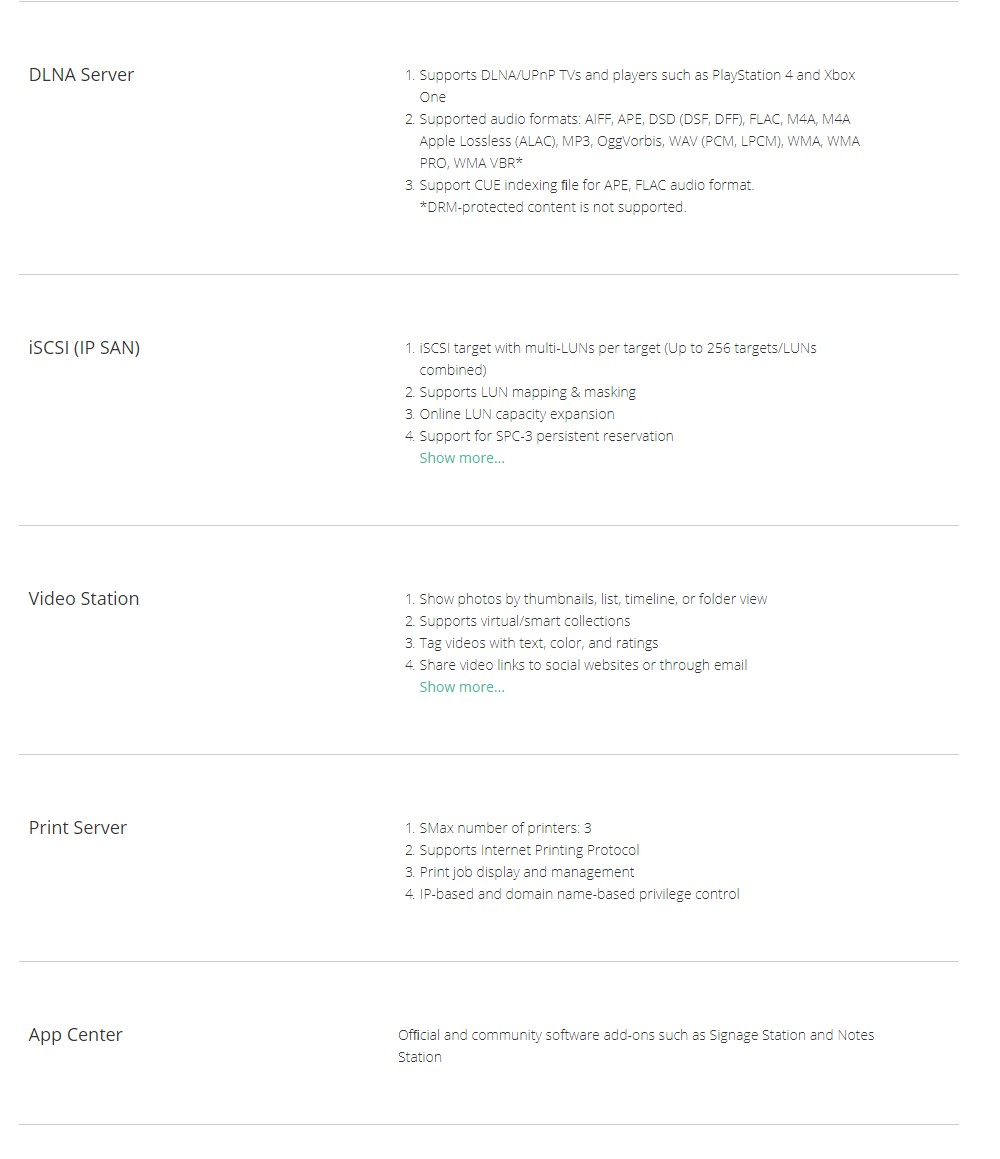The height and width of the screenshot is (1159, 1000).
Task: Click Max number of printers item
Action: pyautogui.click(x=505, y=828)
